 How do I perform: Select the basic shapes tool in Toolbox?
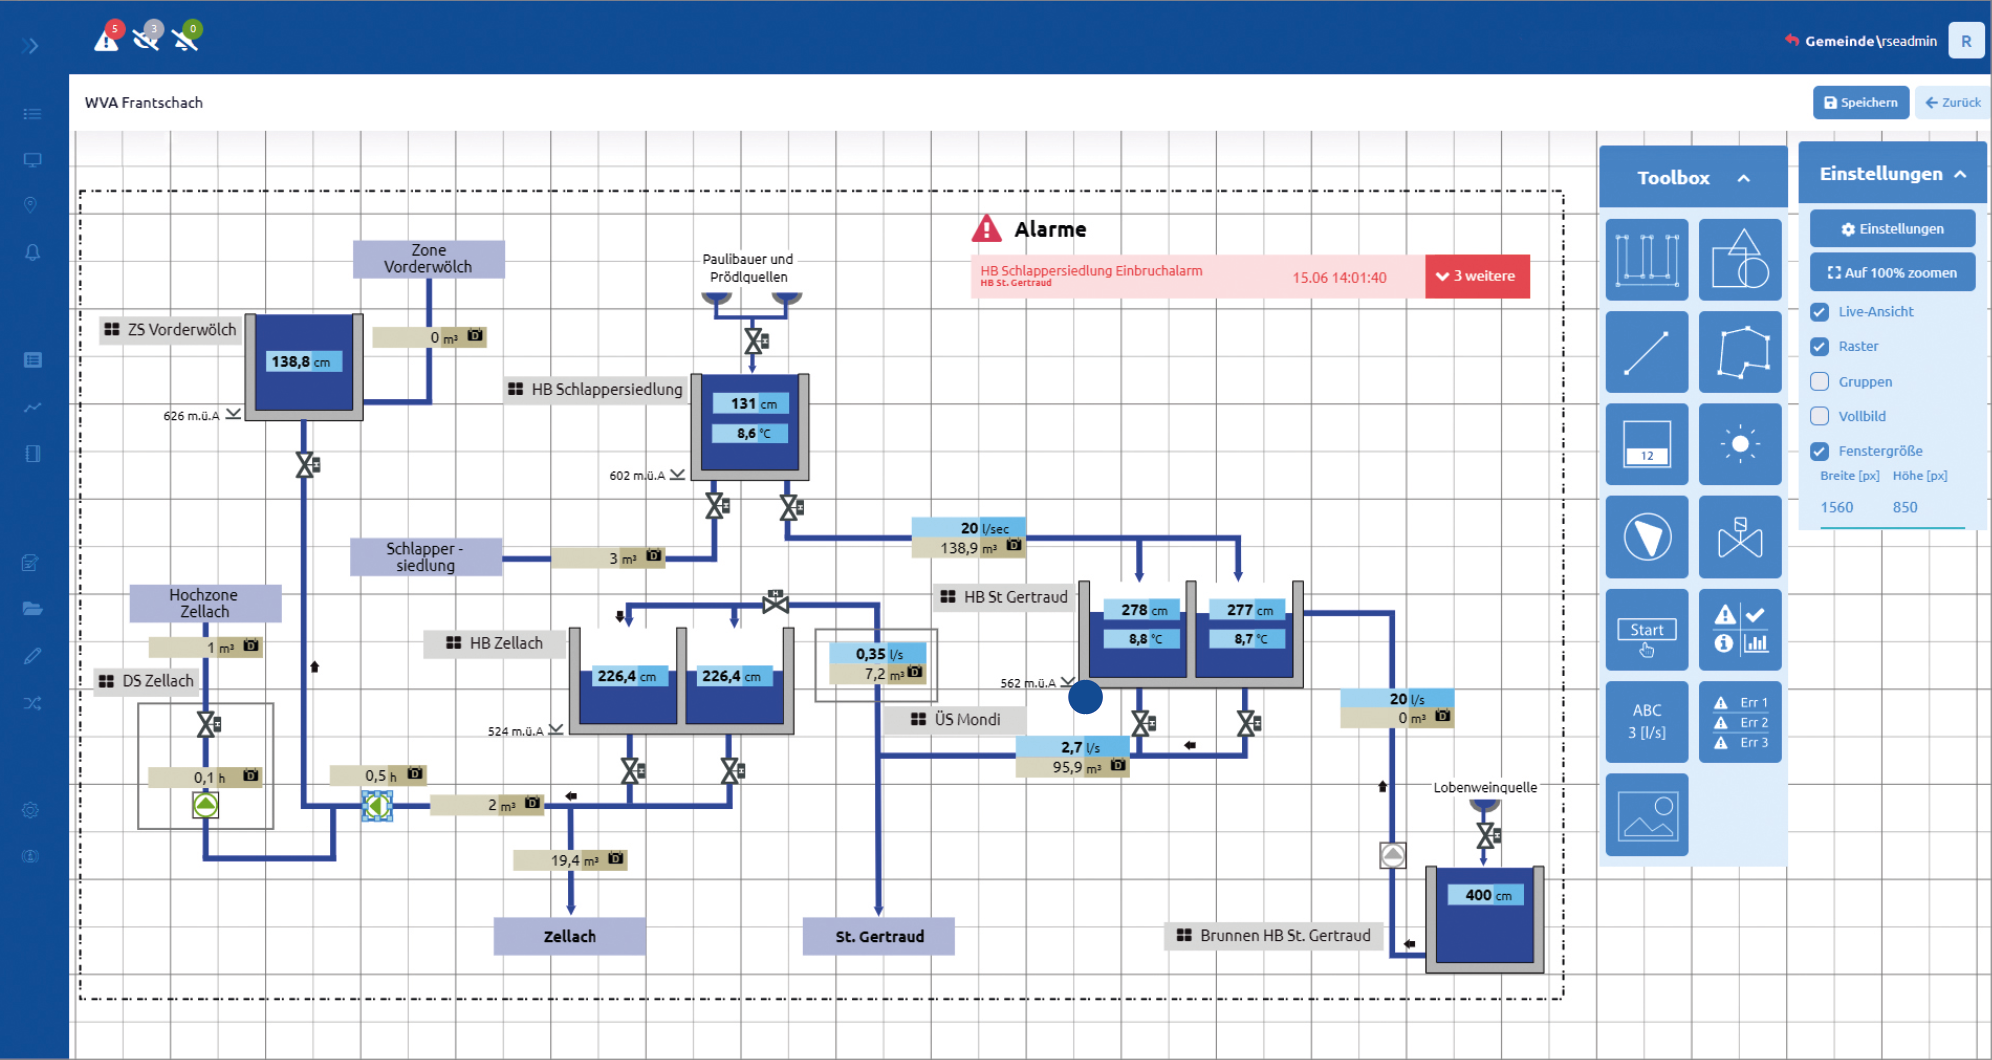coord(1740,260)
